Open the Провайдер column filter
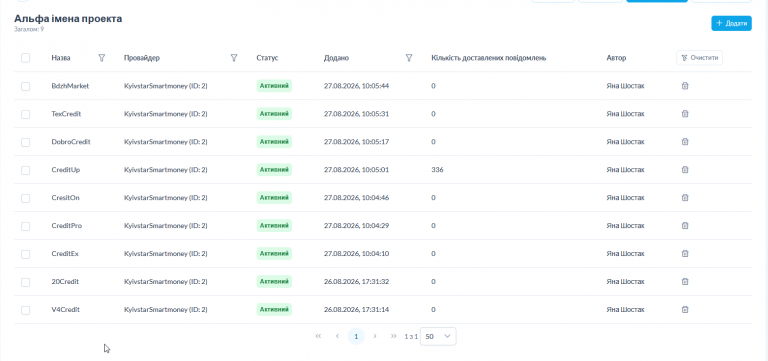The image size is (768, 361). (234, 58)
